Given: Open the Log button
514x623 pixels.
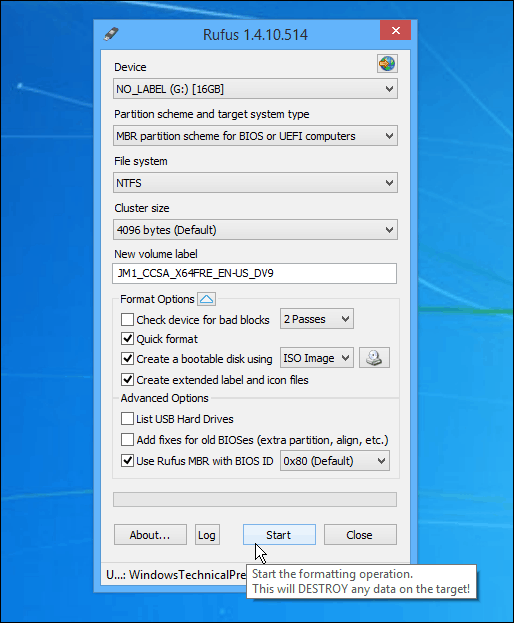Looking at the screenshot, I should coord(207,535).
